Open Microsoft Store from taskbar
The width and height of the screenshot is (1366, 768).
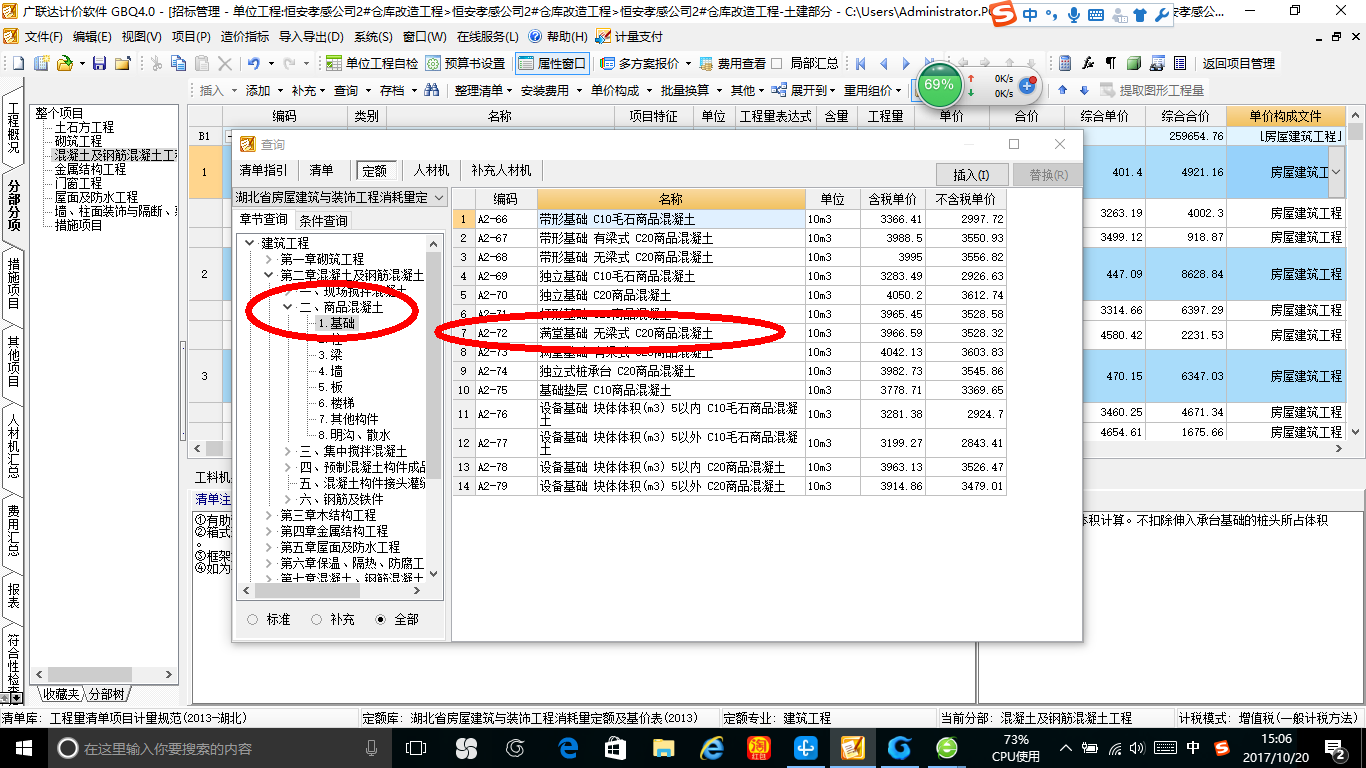616,748
